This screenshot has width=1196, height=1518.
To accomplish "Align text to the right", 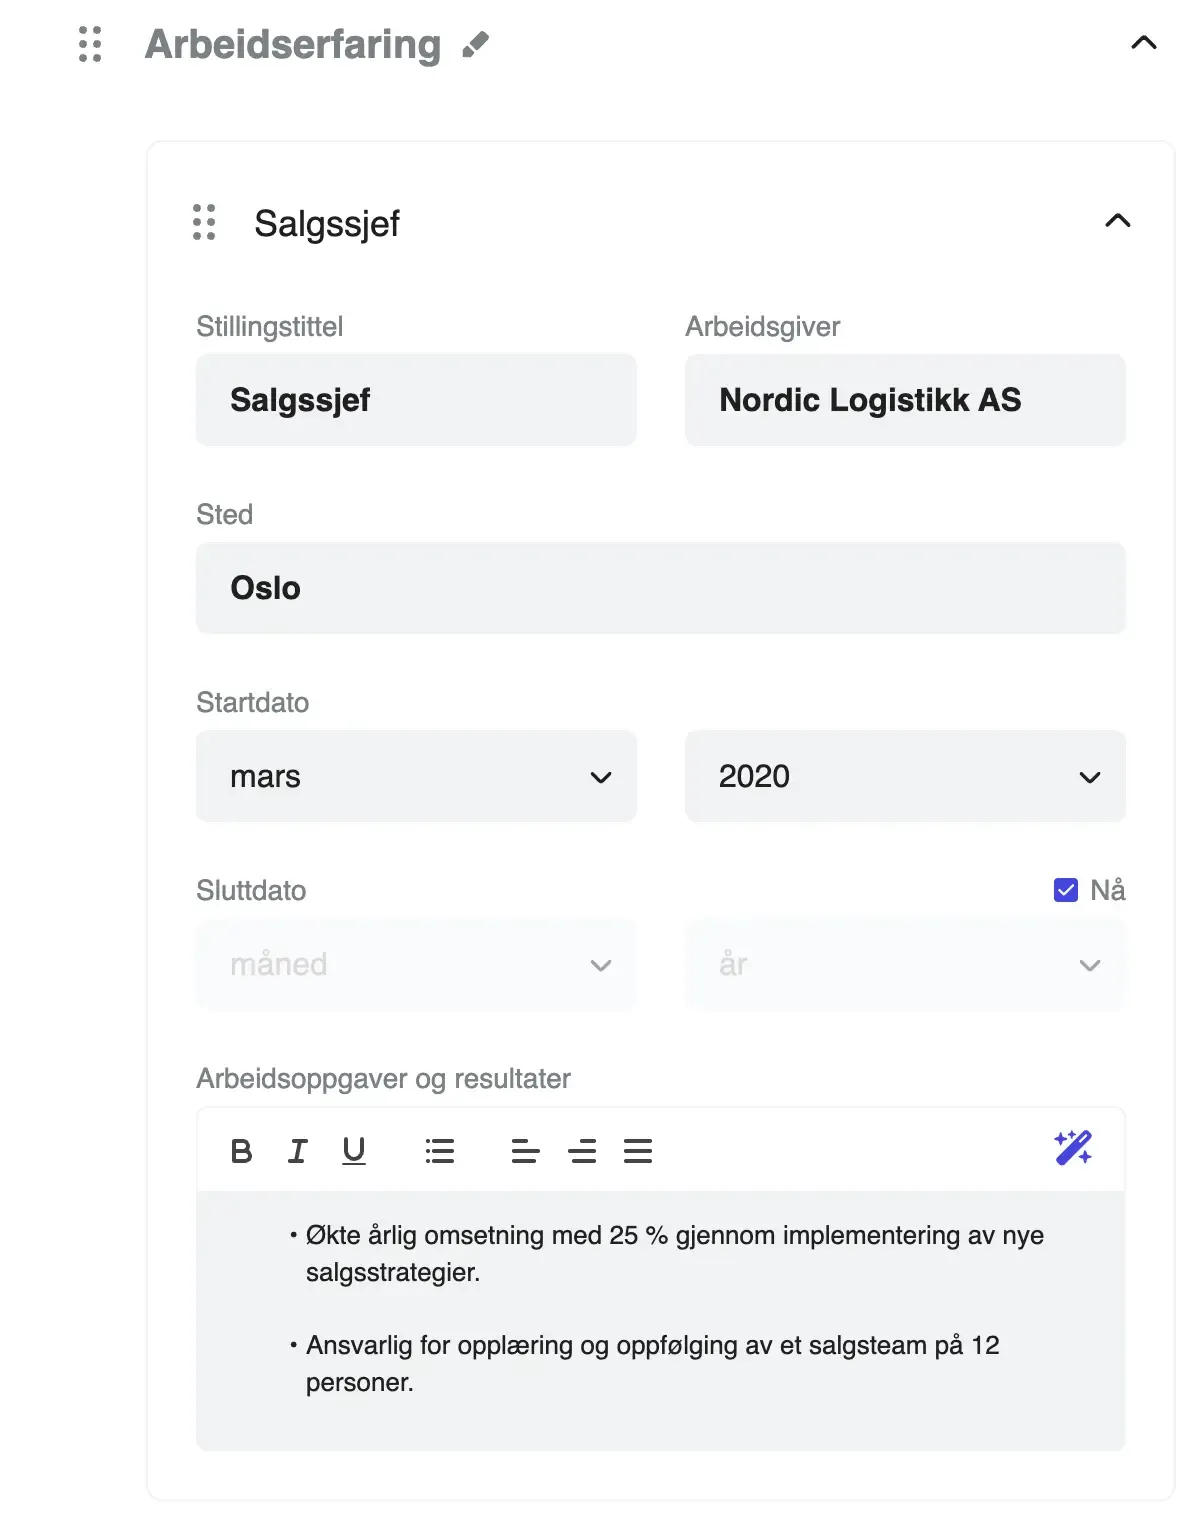I will (640, 1150).
